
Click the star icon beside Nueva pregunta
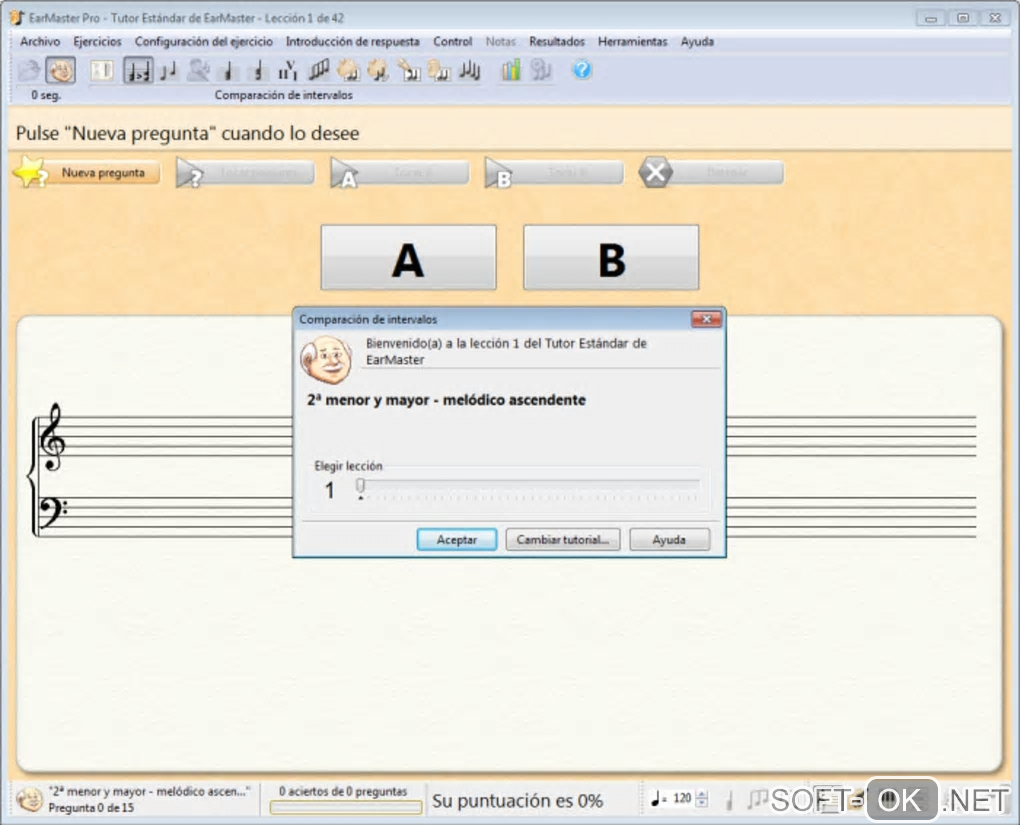[31, 172]
